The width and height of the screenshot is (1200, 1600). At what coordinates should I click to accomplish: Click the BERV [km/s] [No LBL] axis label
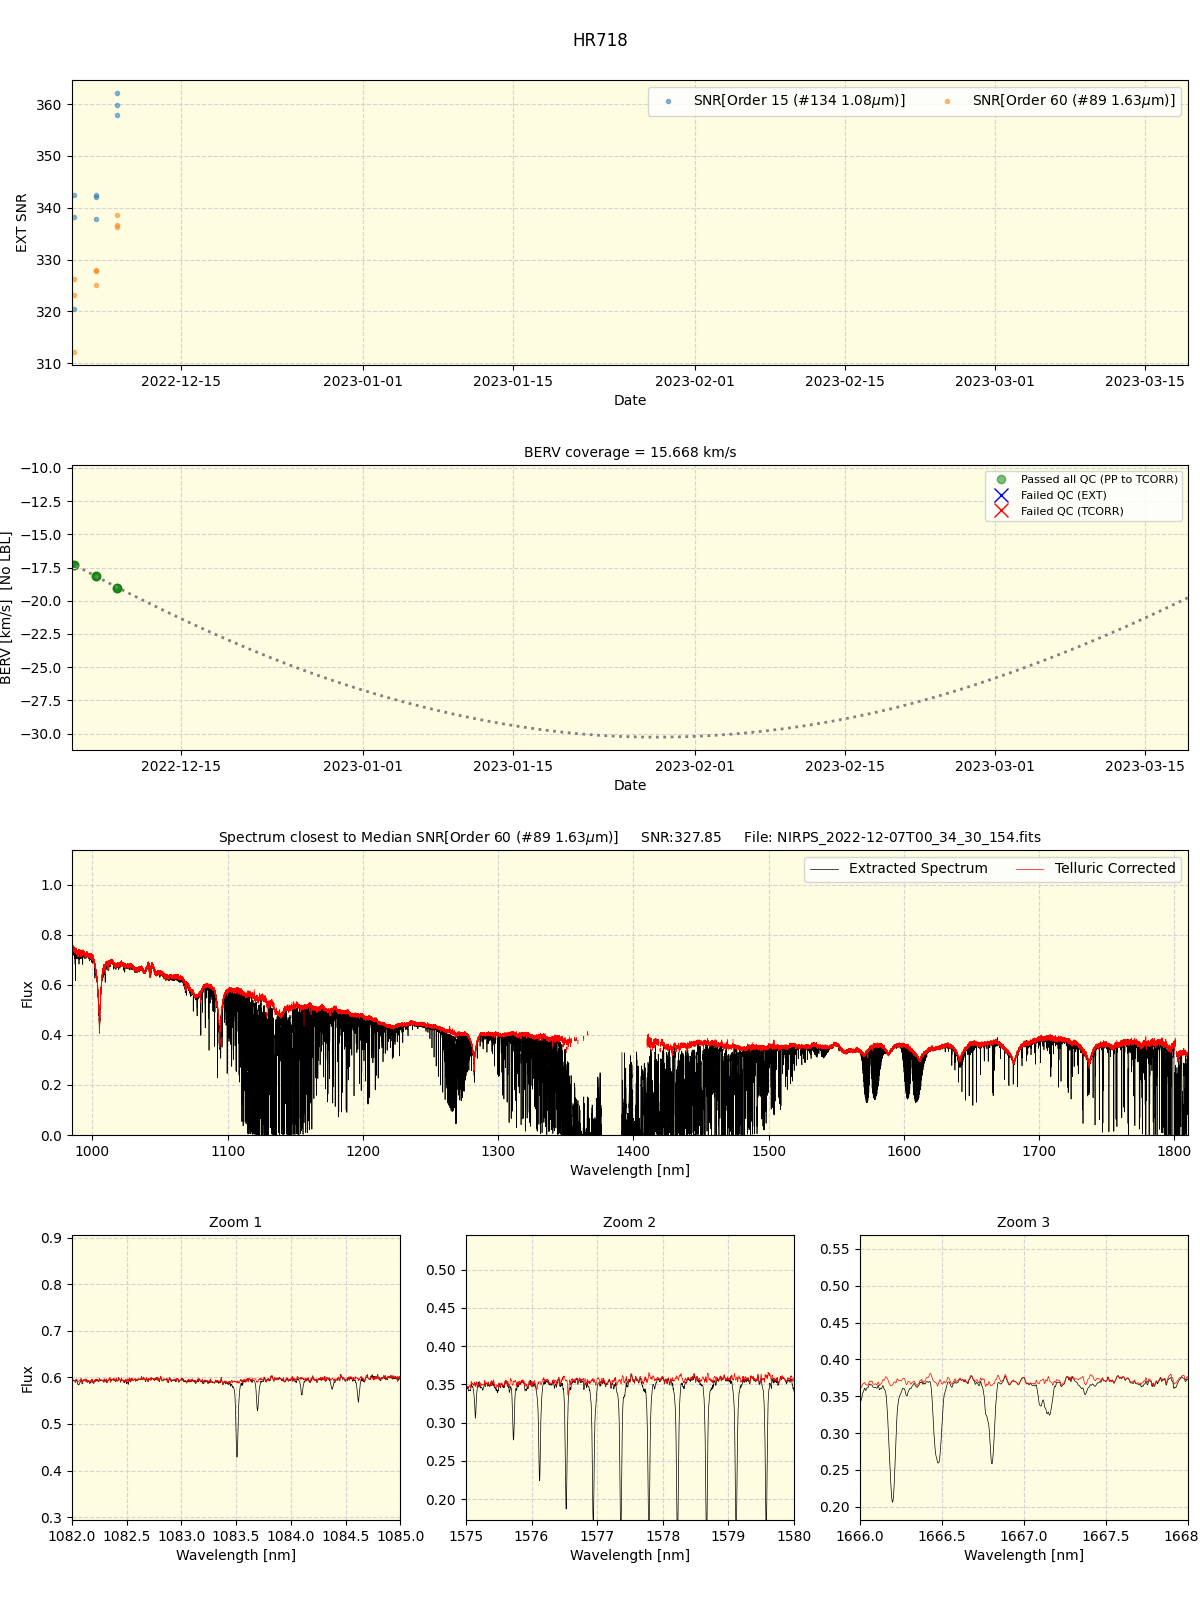6,608
